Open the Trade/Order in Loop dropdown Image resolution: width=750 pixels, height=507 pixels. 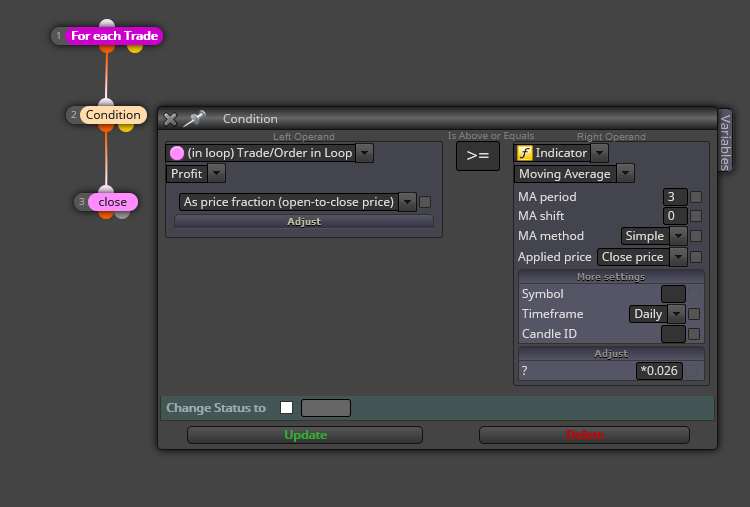(x=364, y=153)
